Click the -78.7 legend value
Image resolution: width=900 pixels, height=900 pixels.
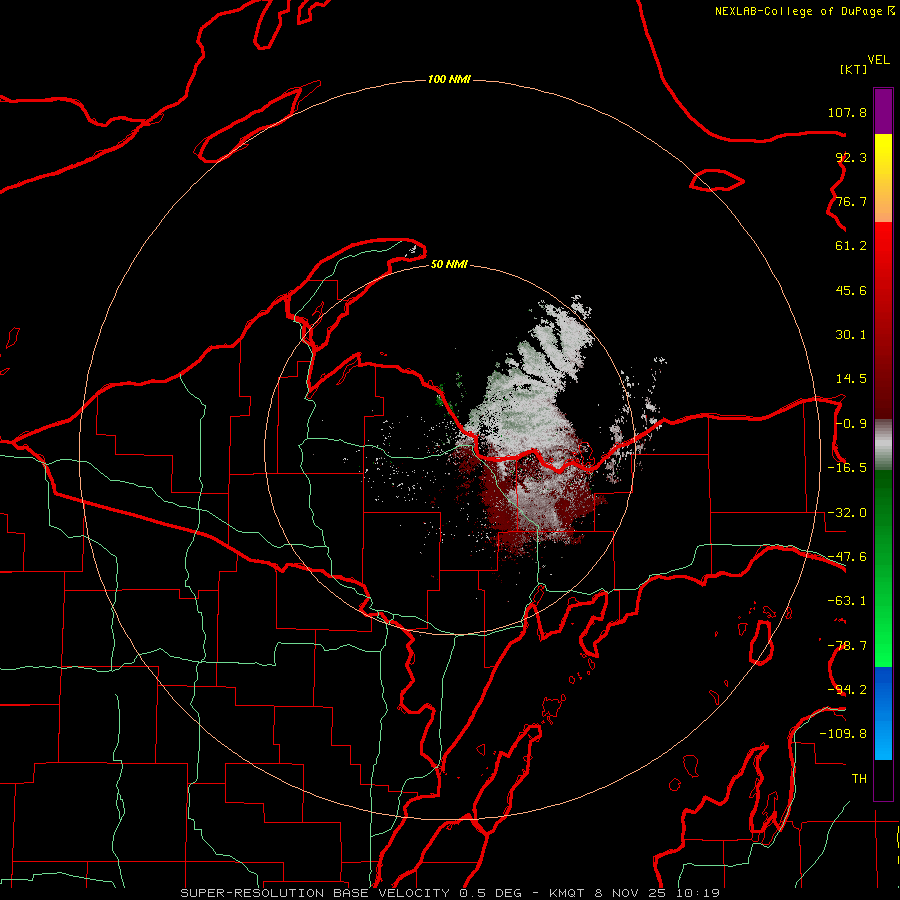point(847,646)
